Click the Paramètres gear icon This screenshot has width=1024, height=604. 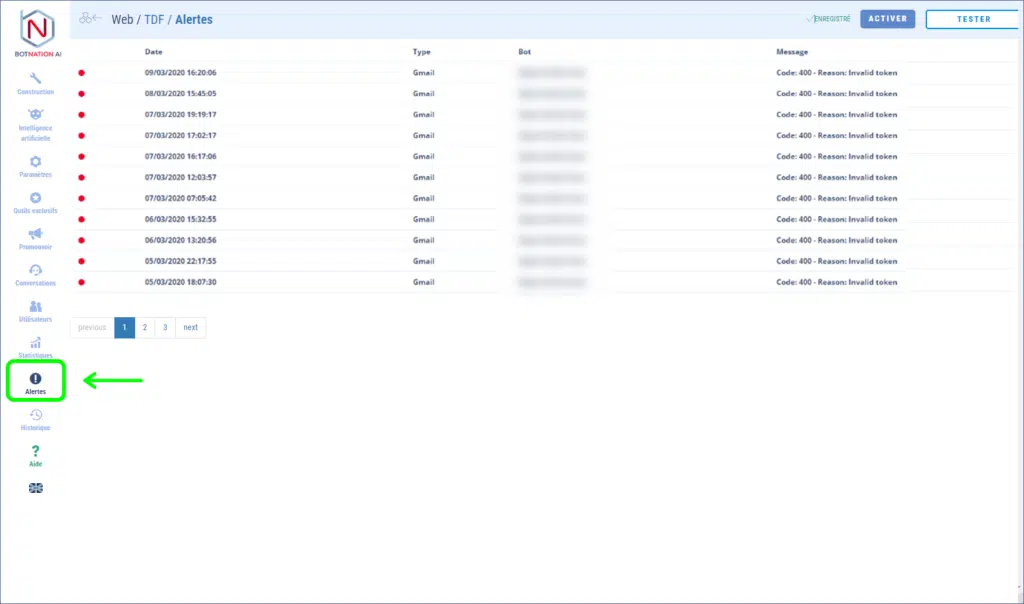[x=36, y=161]
